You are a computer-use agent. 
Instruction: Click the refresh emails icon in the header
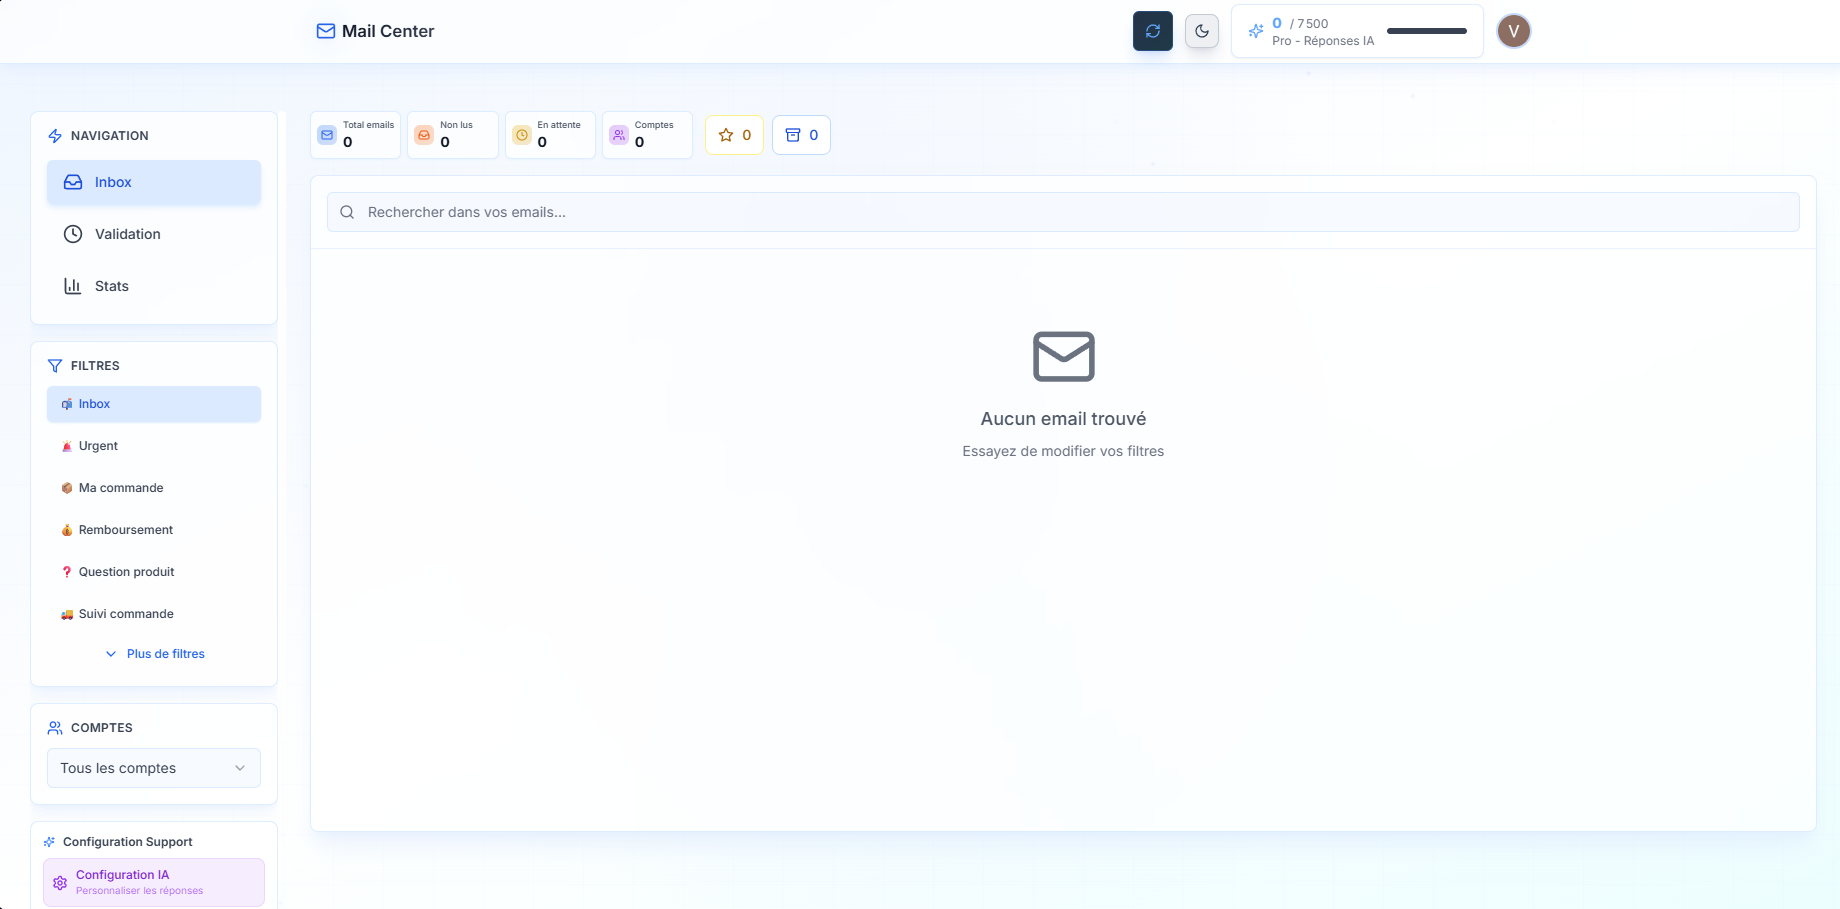tap(1152, 31)
